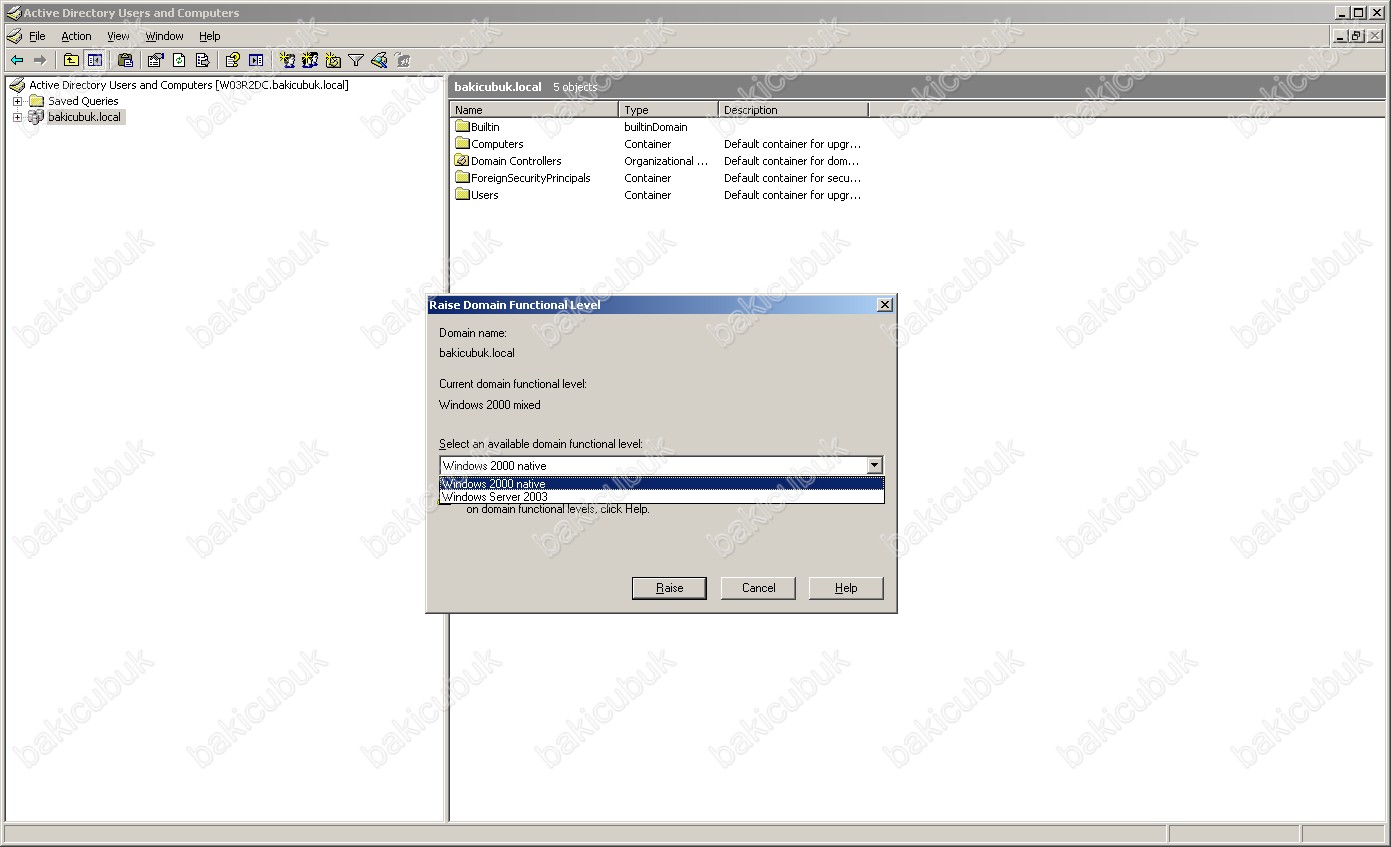The image size is (1391, 847).
Task: Sort by the Description column header
Action: point(793,110)
